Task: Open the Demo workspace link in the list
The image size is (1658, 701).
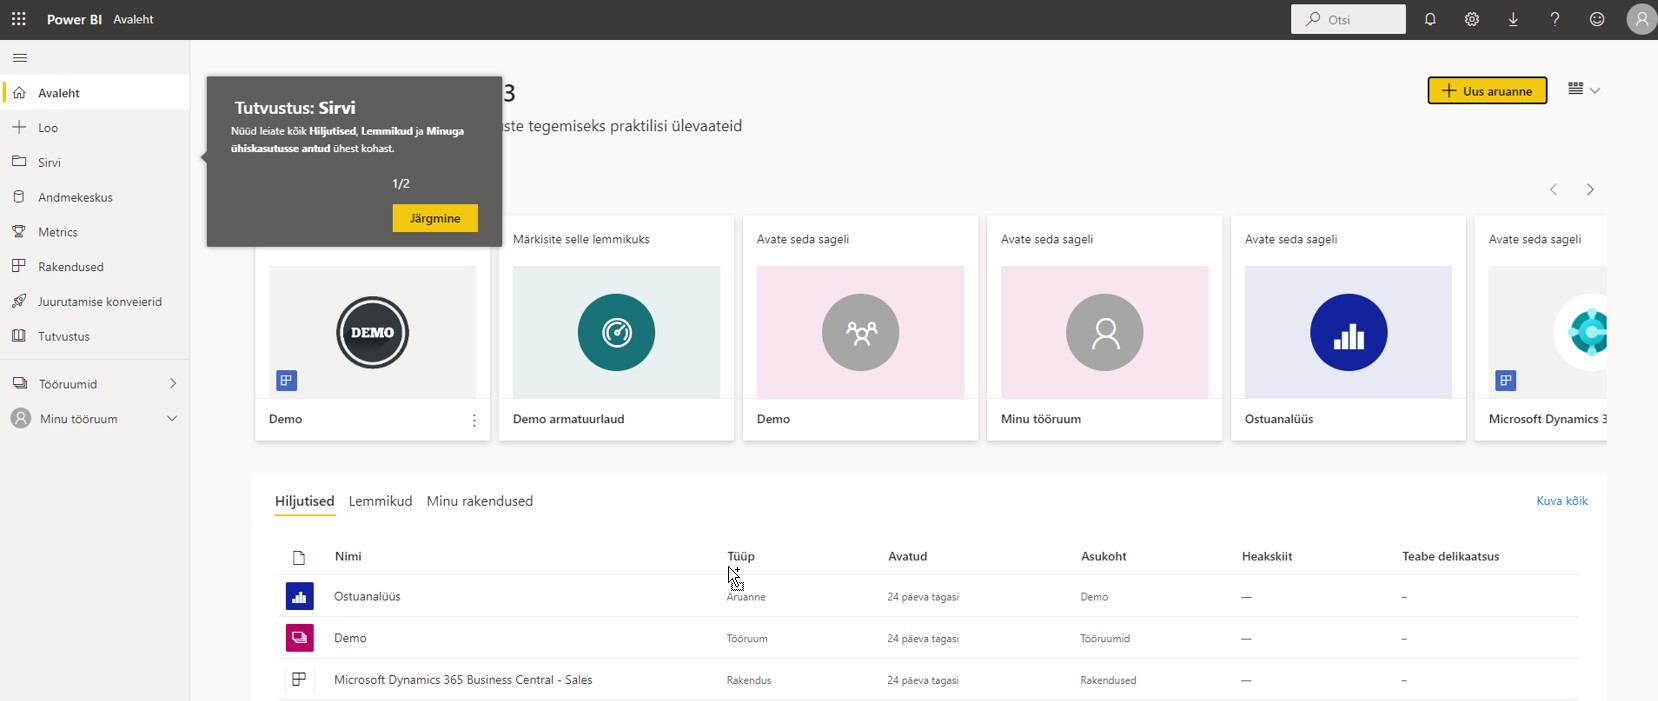Action: (350, 638)
